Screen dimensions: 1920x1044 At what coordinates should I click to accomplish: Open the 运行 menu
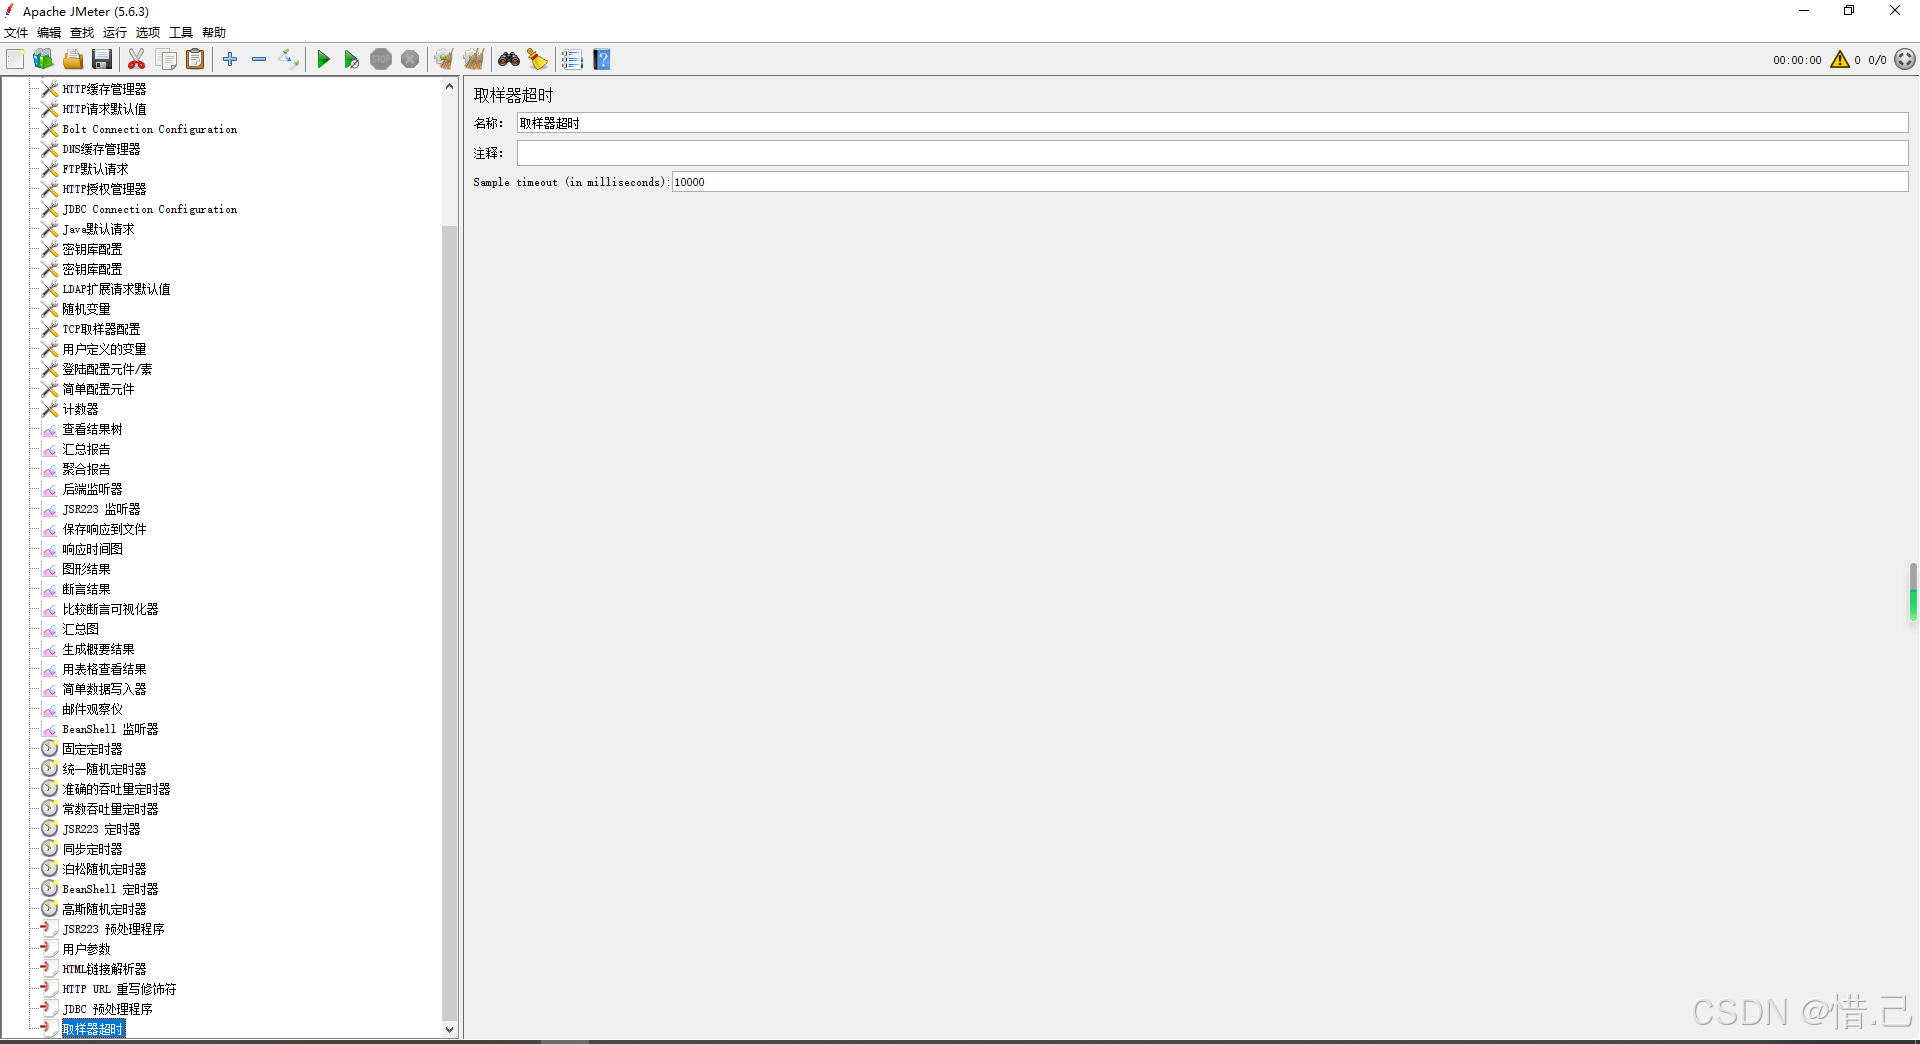click(x=115, y=33)
